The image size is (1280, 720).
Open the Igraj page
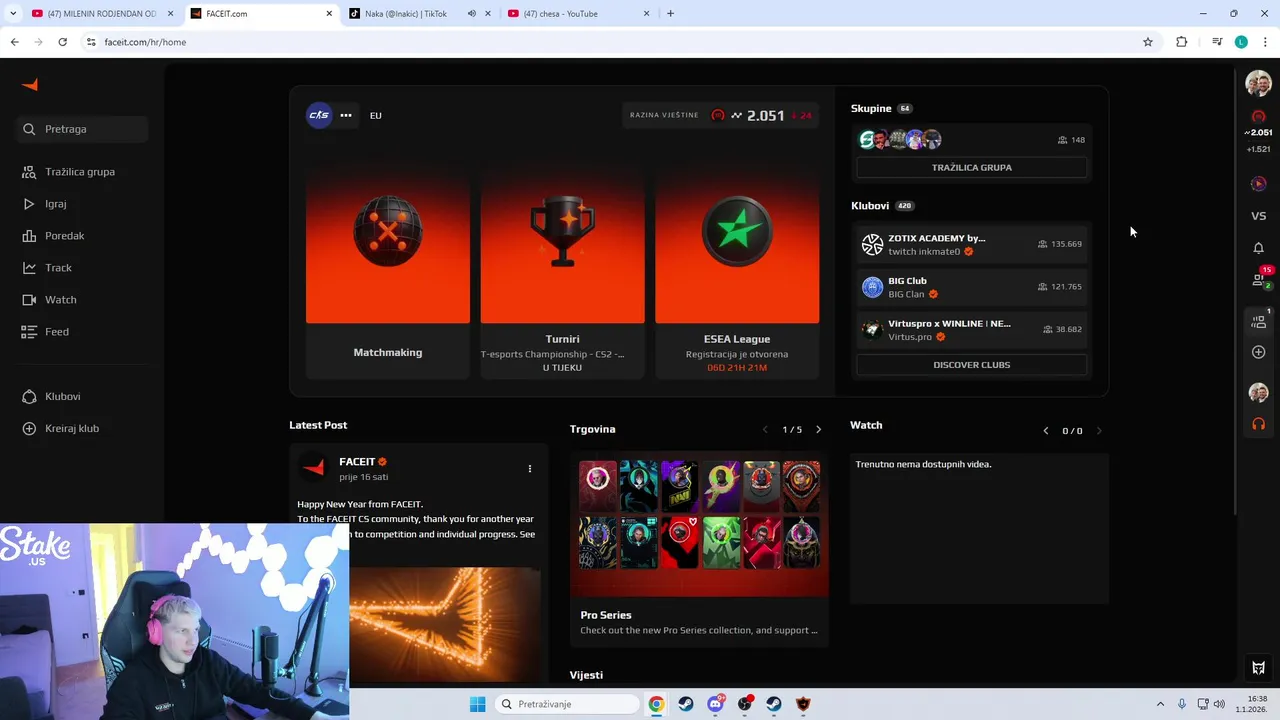[44, 204]
